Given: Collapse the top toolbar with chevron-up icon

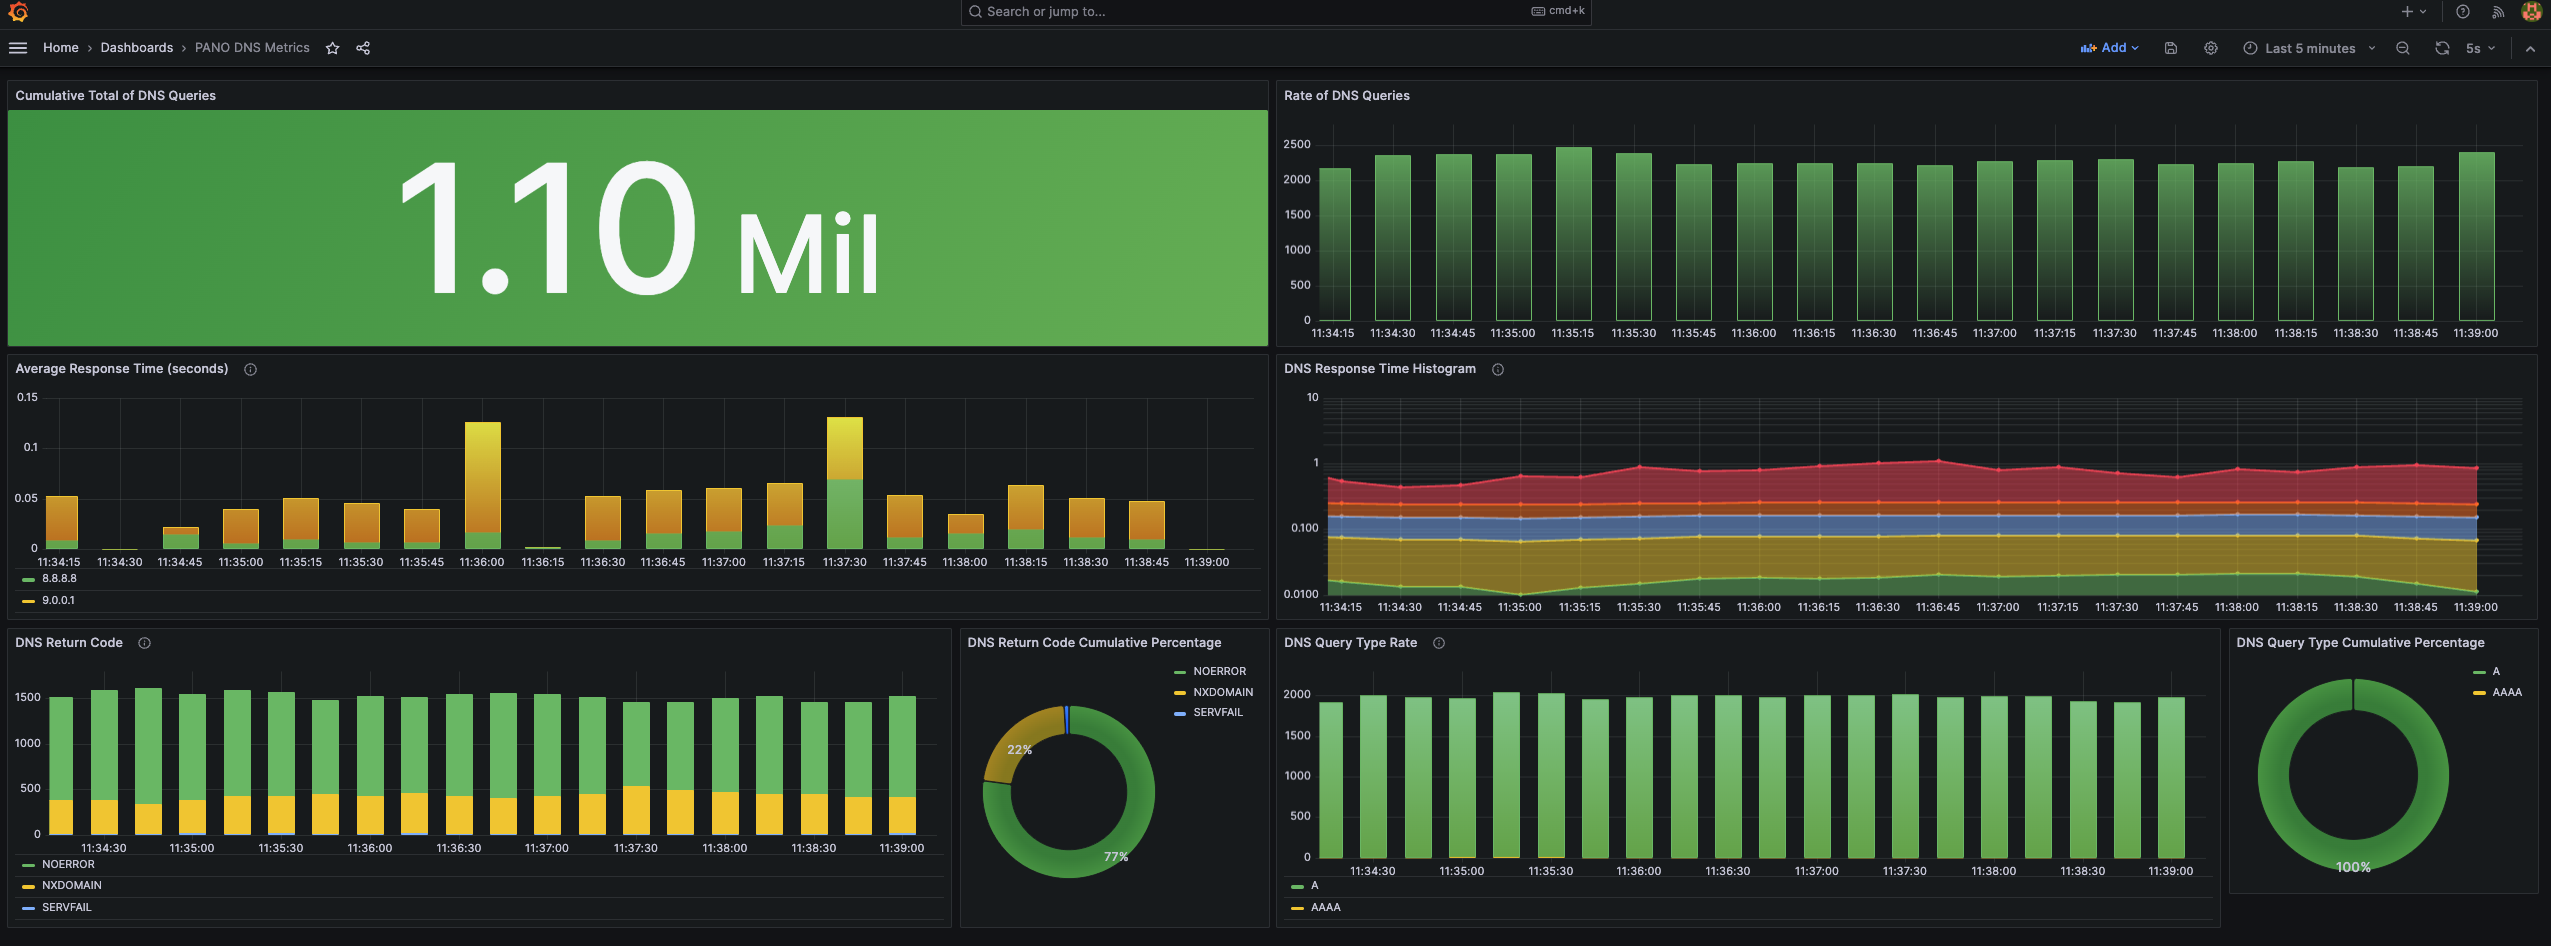Looking at the screenshot, I should click(x=2530, y=48).
